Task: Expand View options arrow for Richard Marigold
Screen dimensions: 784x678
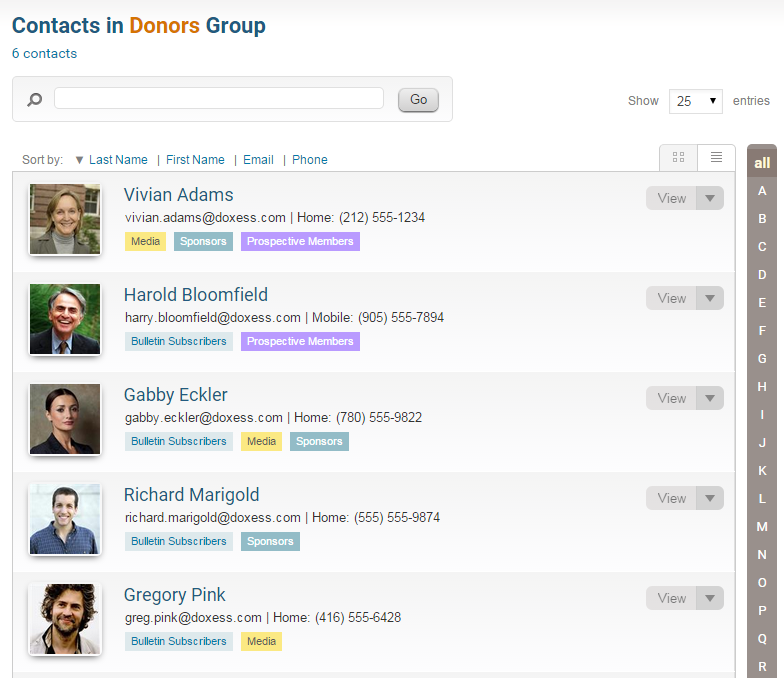Action: (x=710, y=498)
